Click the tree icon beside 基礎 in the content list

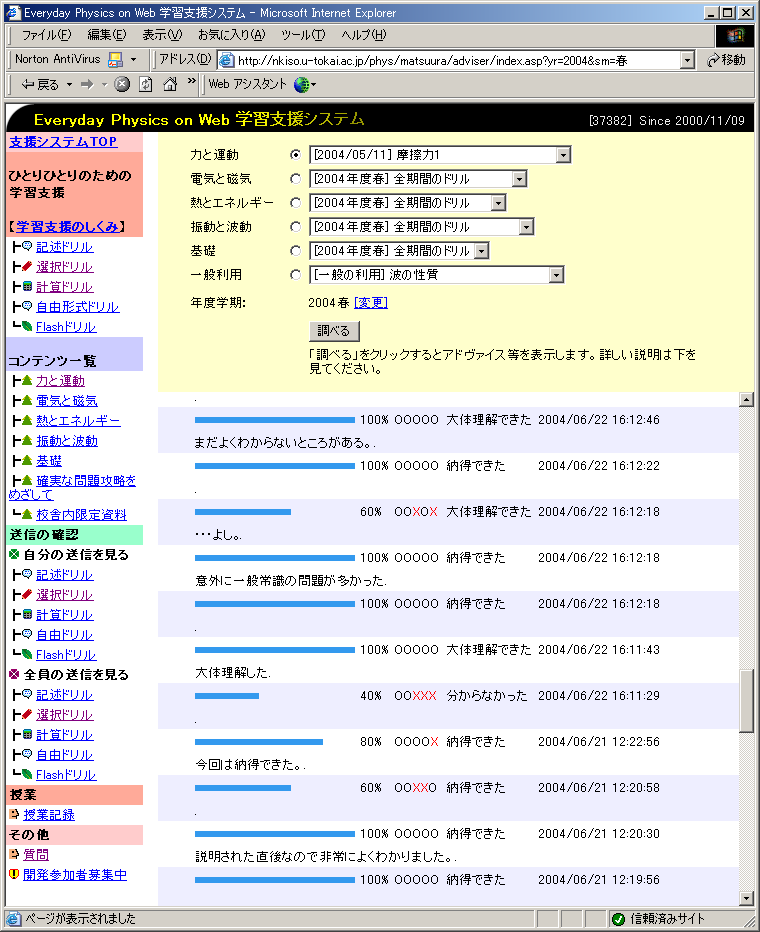click(x=27, y=460)
